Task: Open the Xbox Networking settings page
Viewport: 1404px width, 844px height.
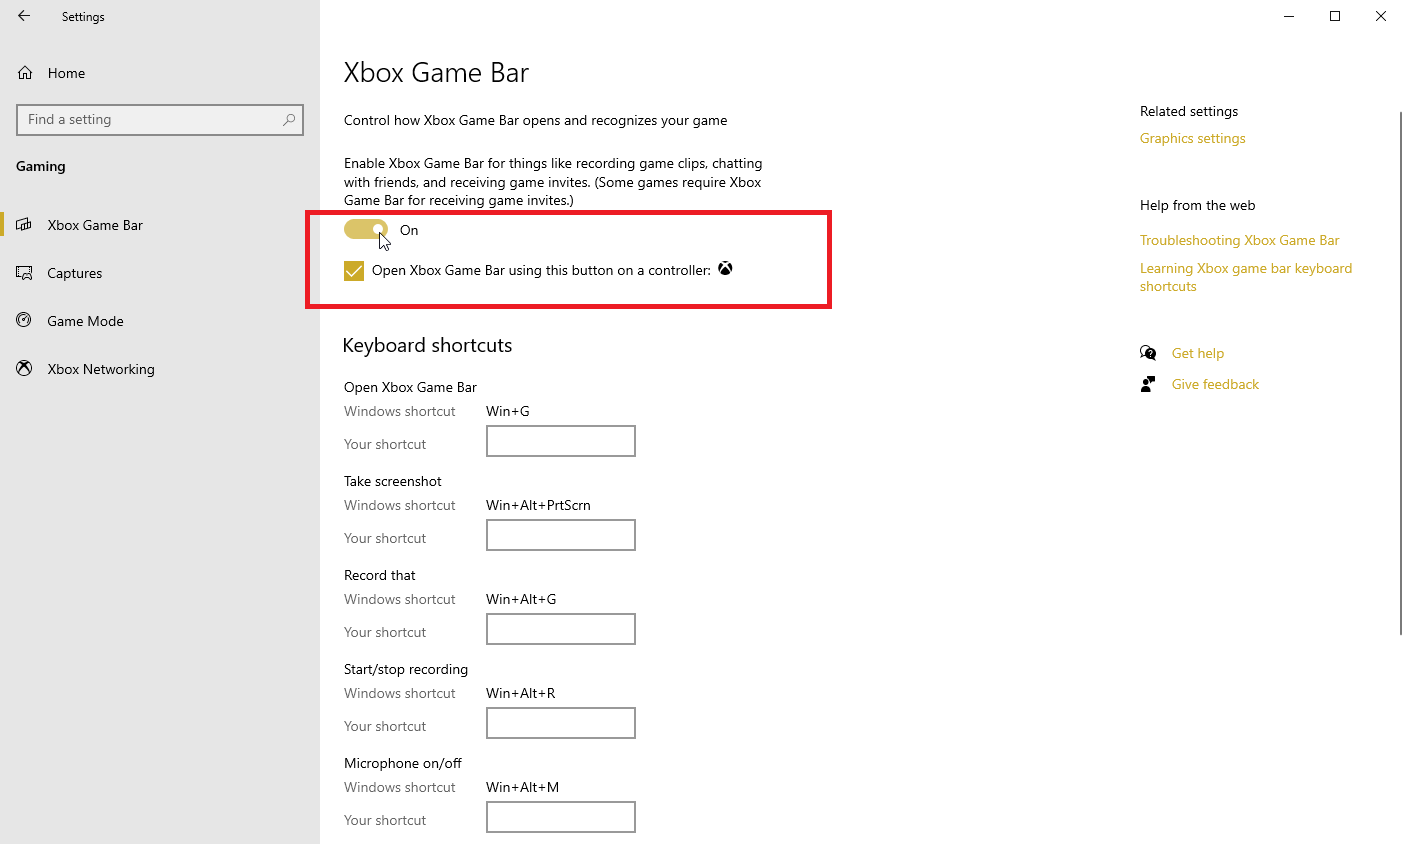Action: [160, 369]
